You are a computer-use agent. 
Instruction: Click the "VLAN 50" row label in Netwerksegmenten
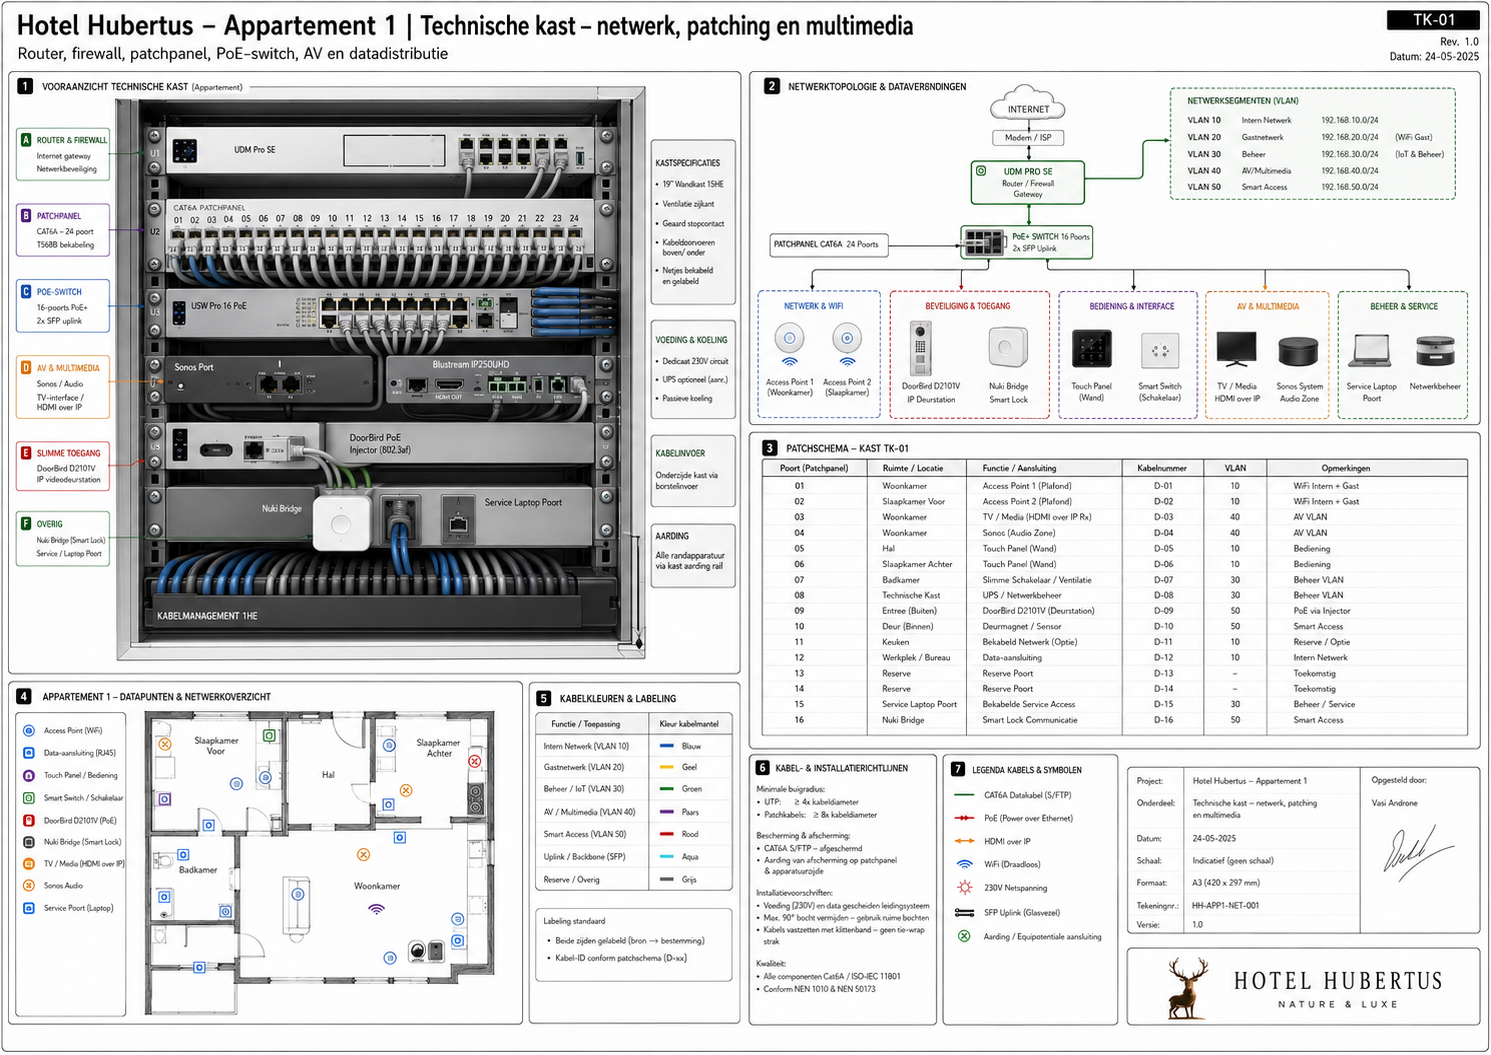(x=1204, y=187)
